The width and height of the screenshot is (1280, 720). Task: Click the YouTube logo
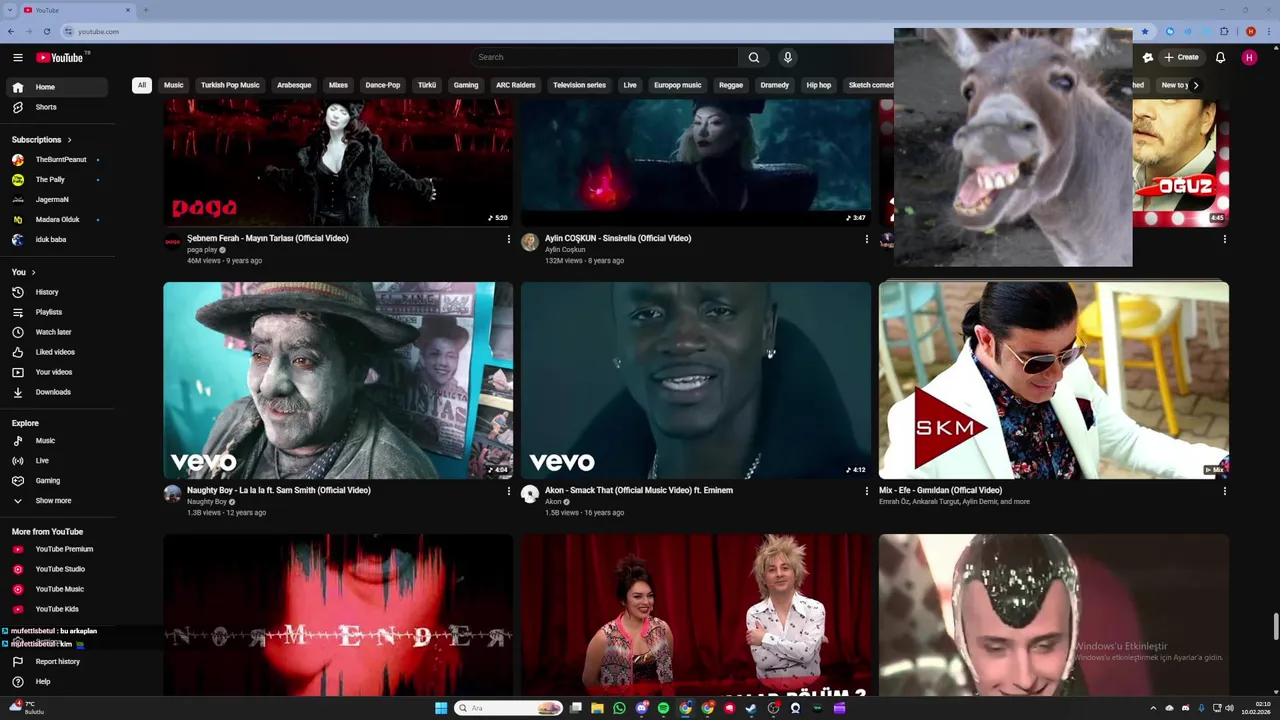tap(60, 57)
